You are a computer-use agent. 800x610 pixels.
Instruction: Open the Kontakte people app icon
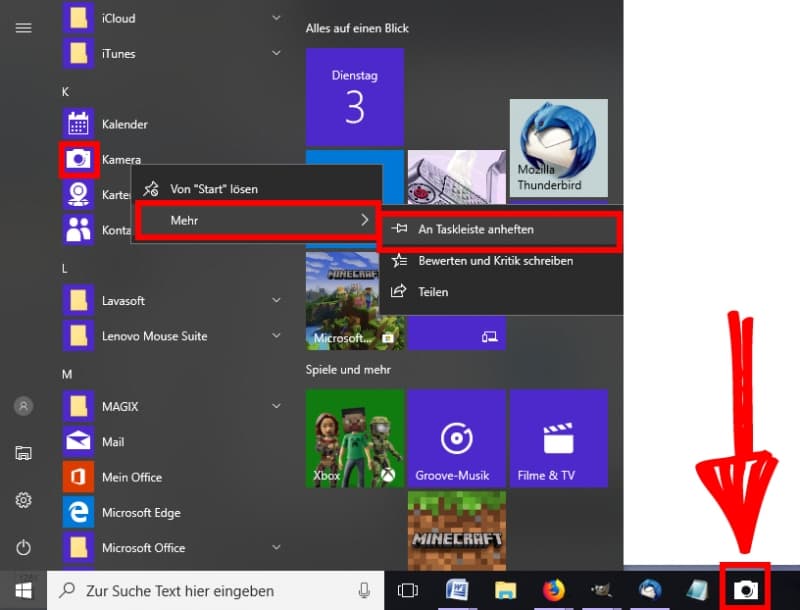[x=78, y=230]
